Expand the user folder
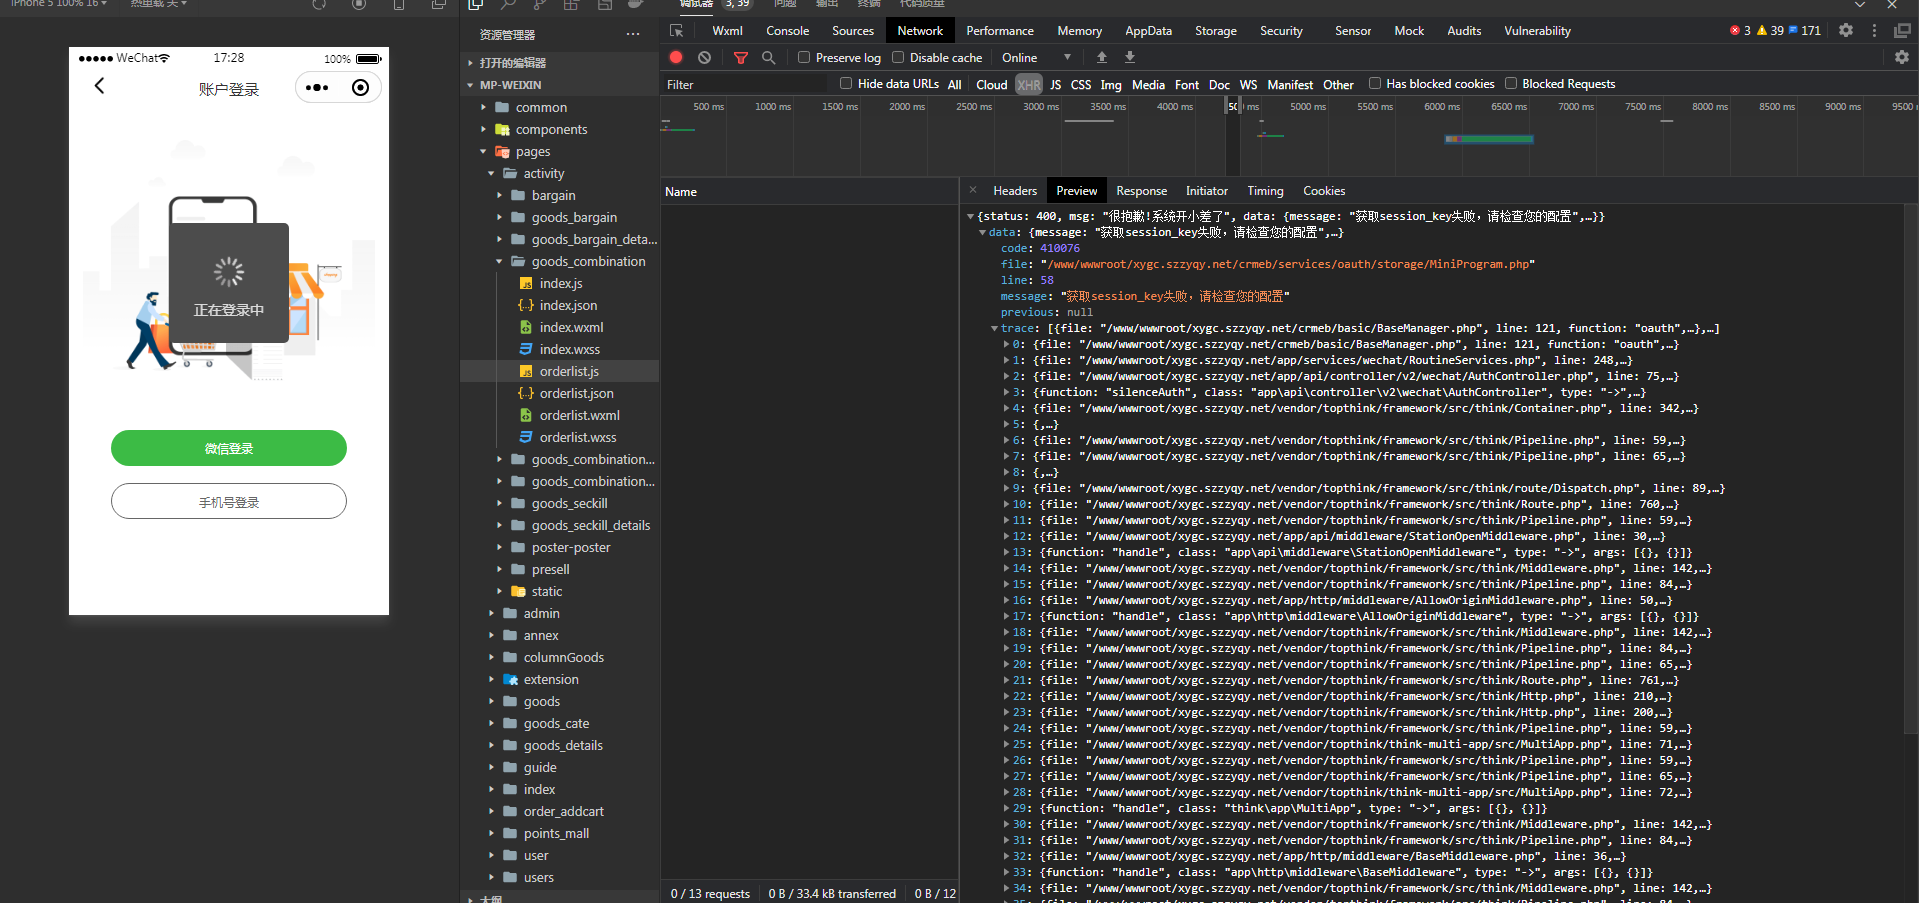Image resolution: width=1919 pixels, height=903 pixels. click(491, 856)
